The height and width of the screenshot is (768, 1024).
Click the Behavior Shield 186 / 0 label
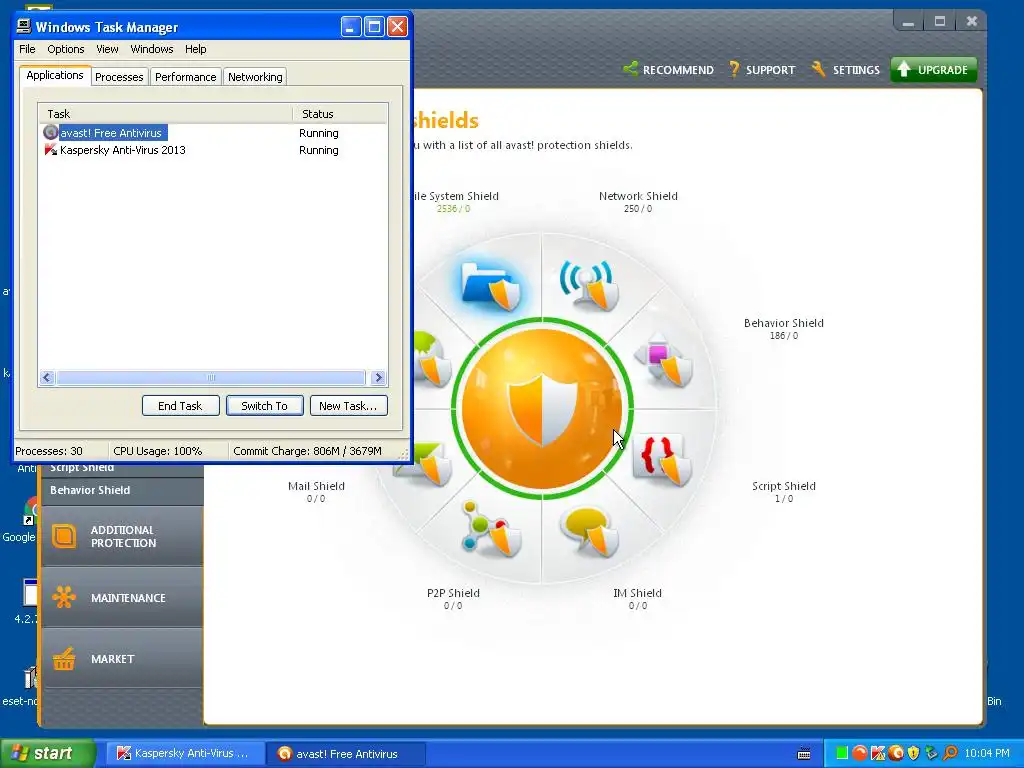[784, 328]
